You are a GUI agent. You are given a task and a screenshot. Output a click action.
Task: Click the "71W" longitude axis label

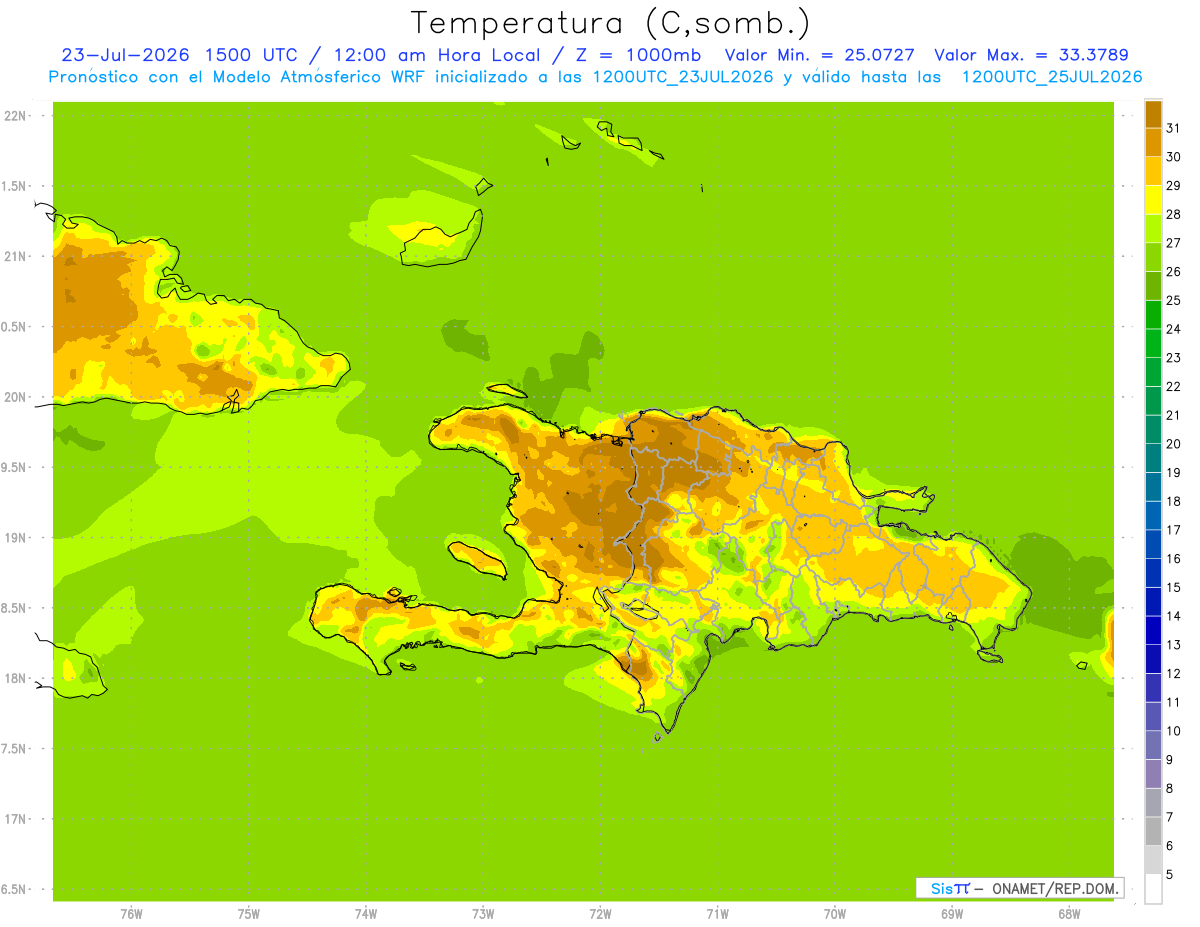coord(717,914)
